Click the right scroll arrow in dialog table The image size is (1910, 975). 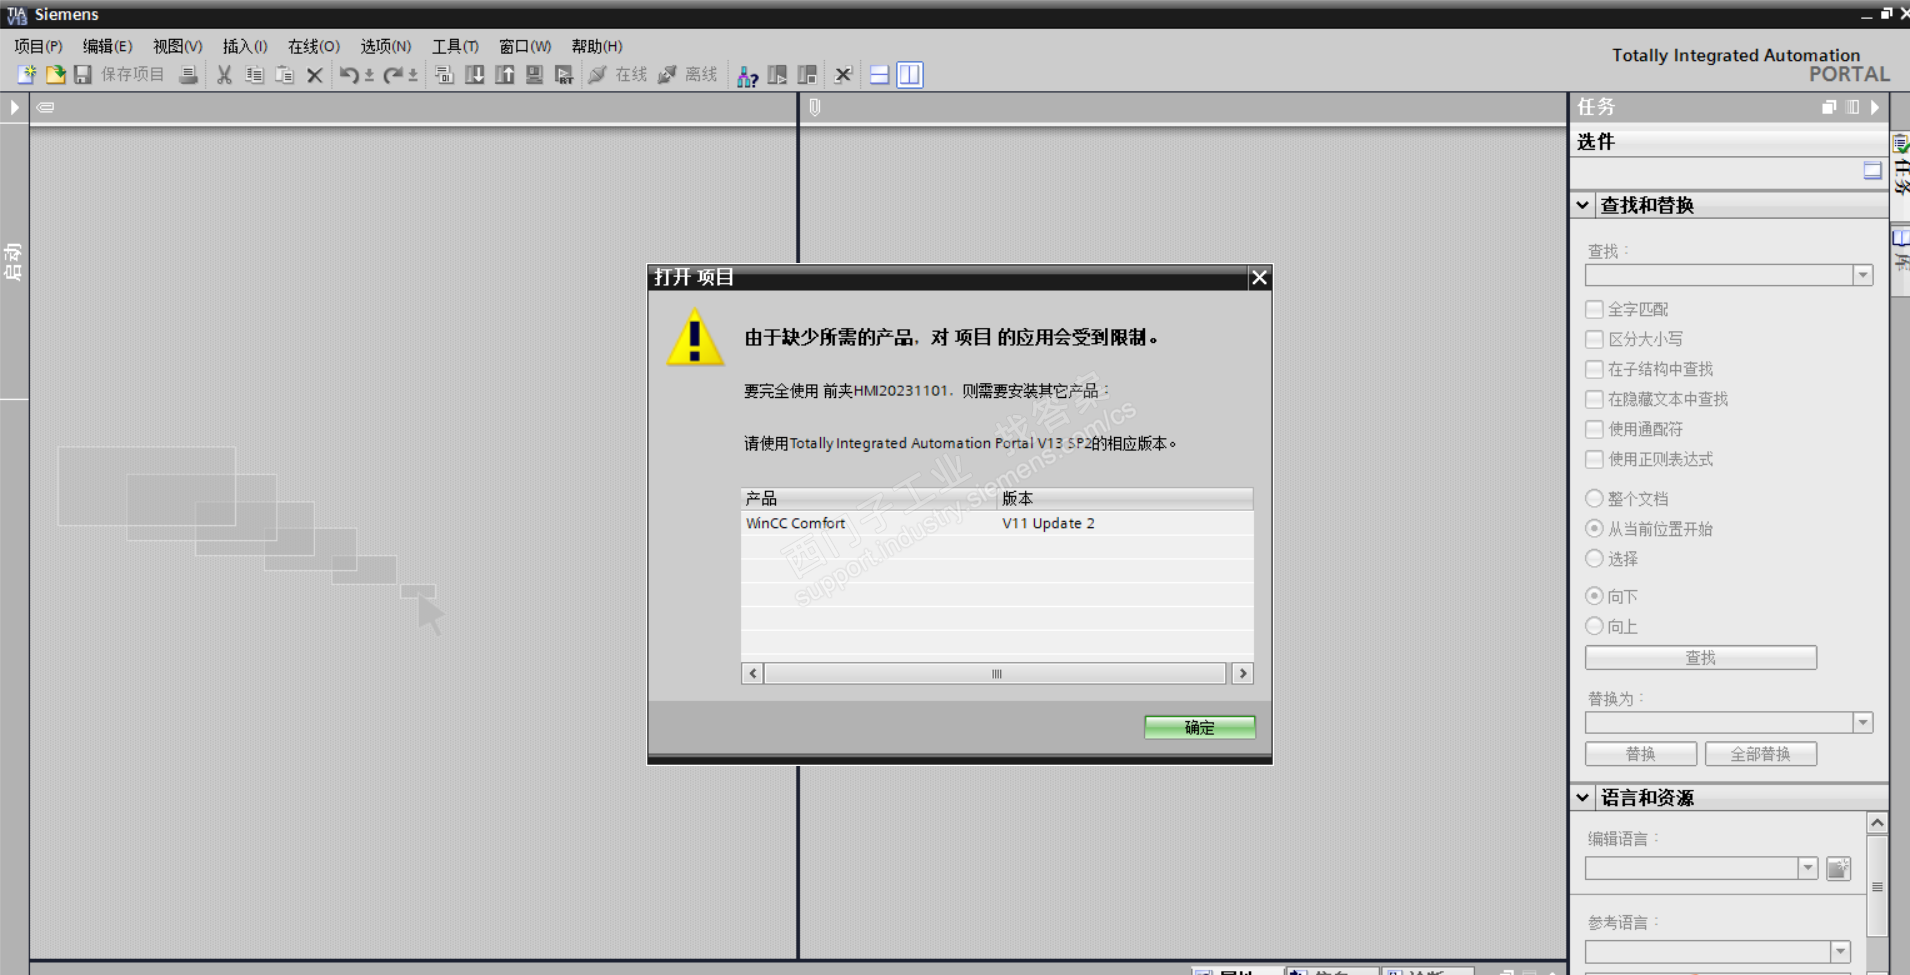(1243, 674)
